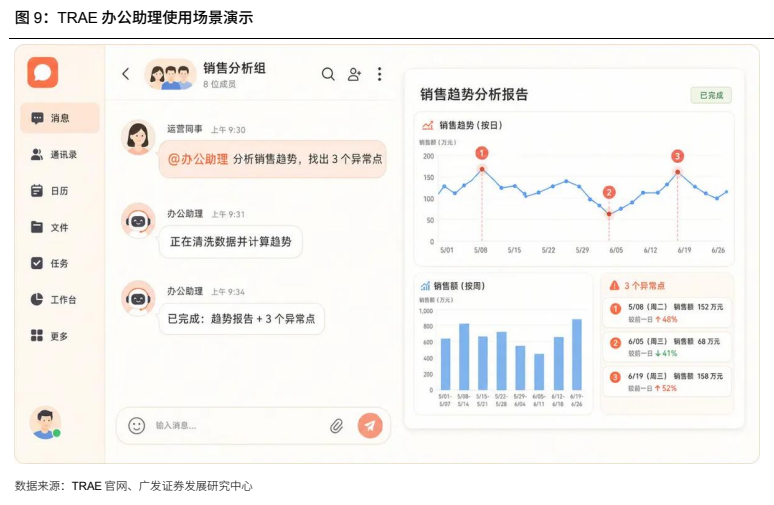The height and width of the screenshot is (505, 774).
Task: Click the 已完成 status badge
Action: 711,95
